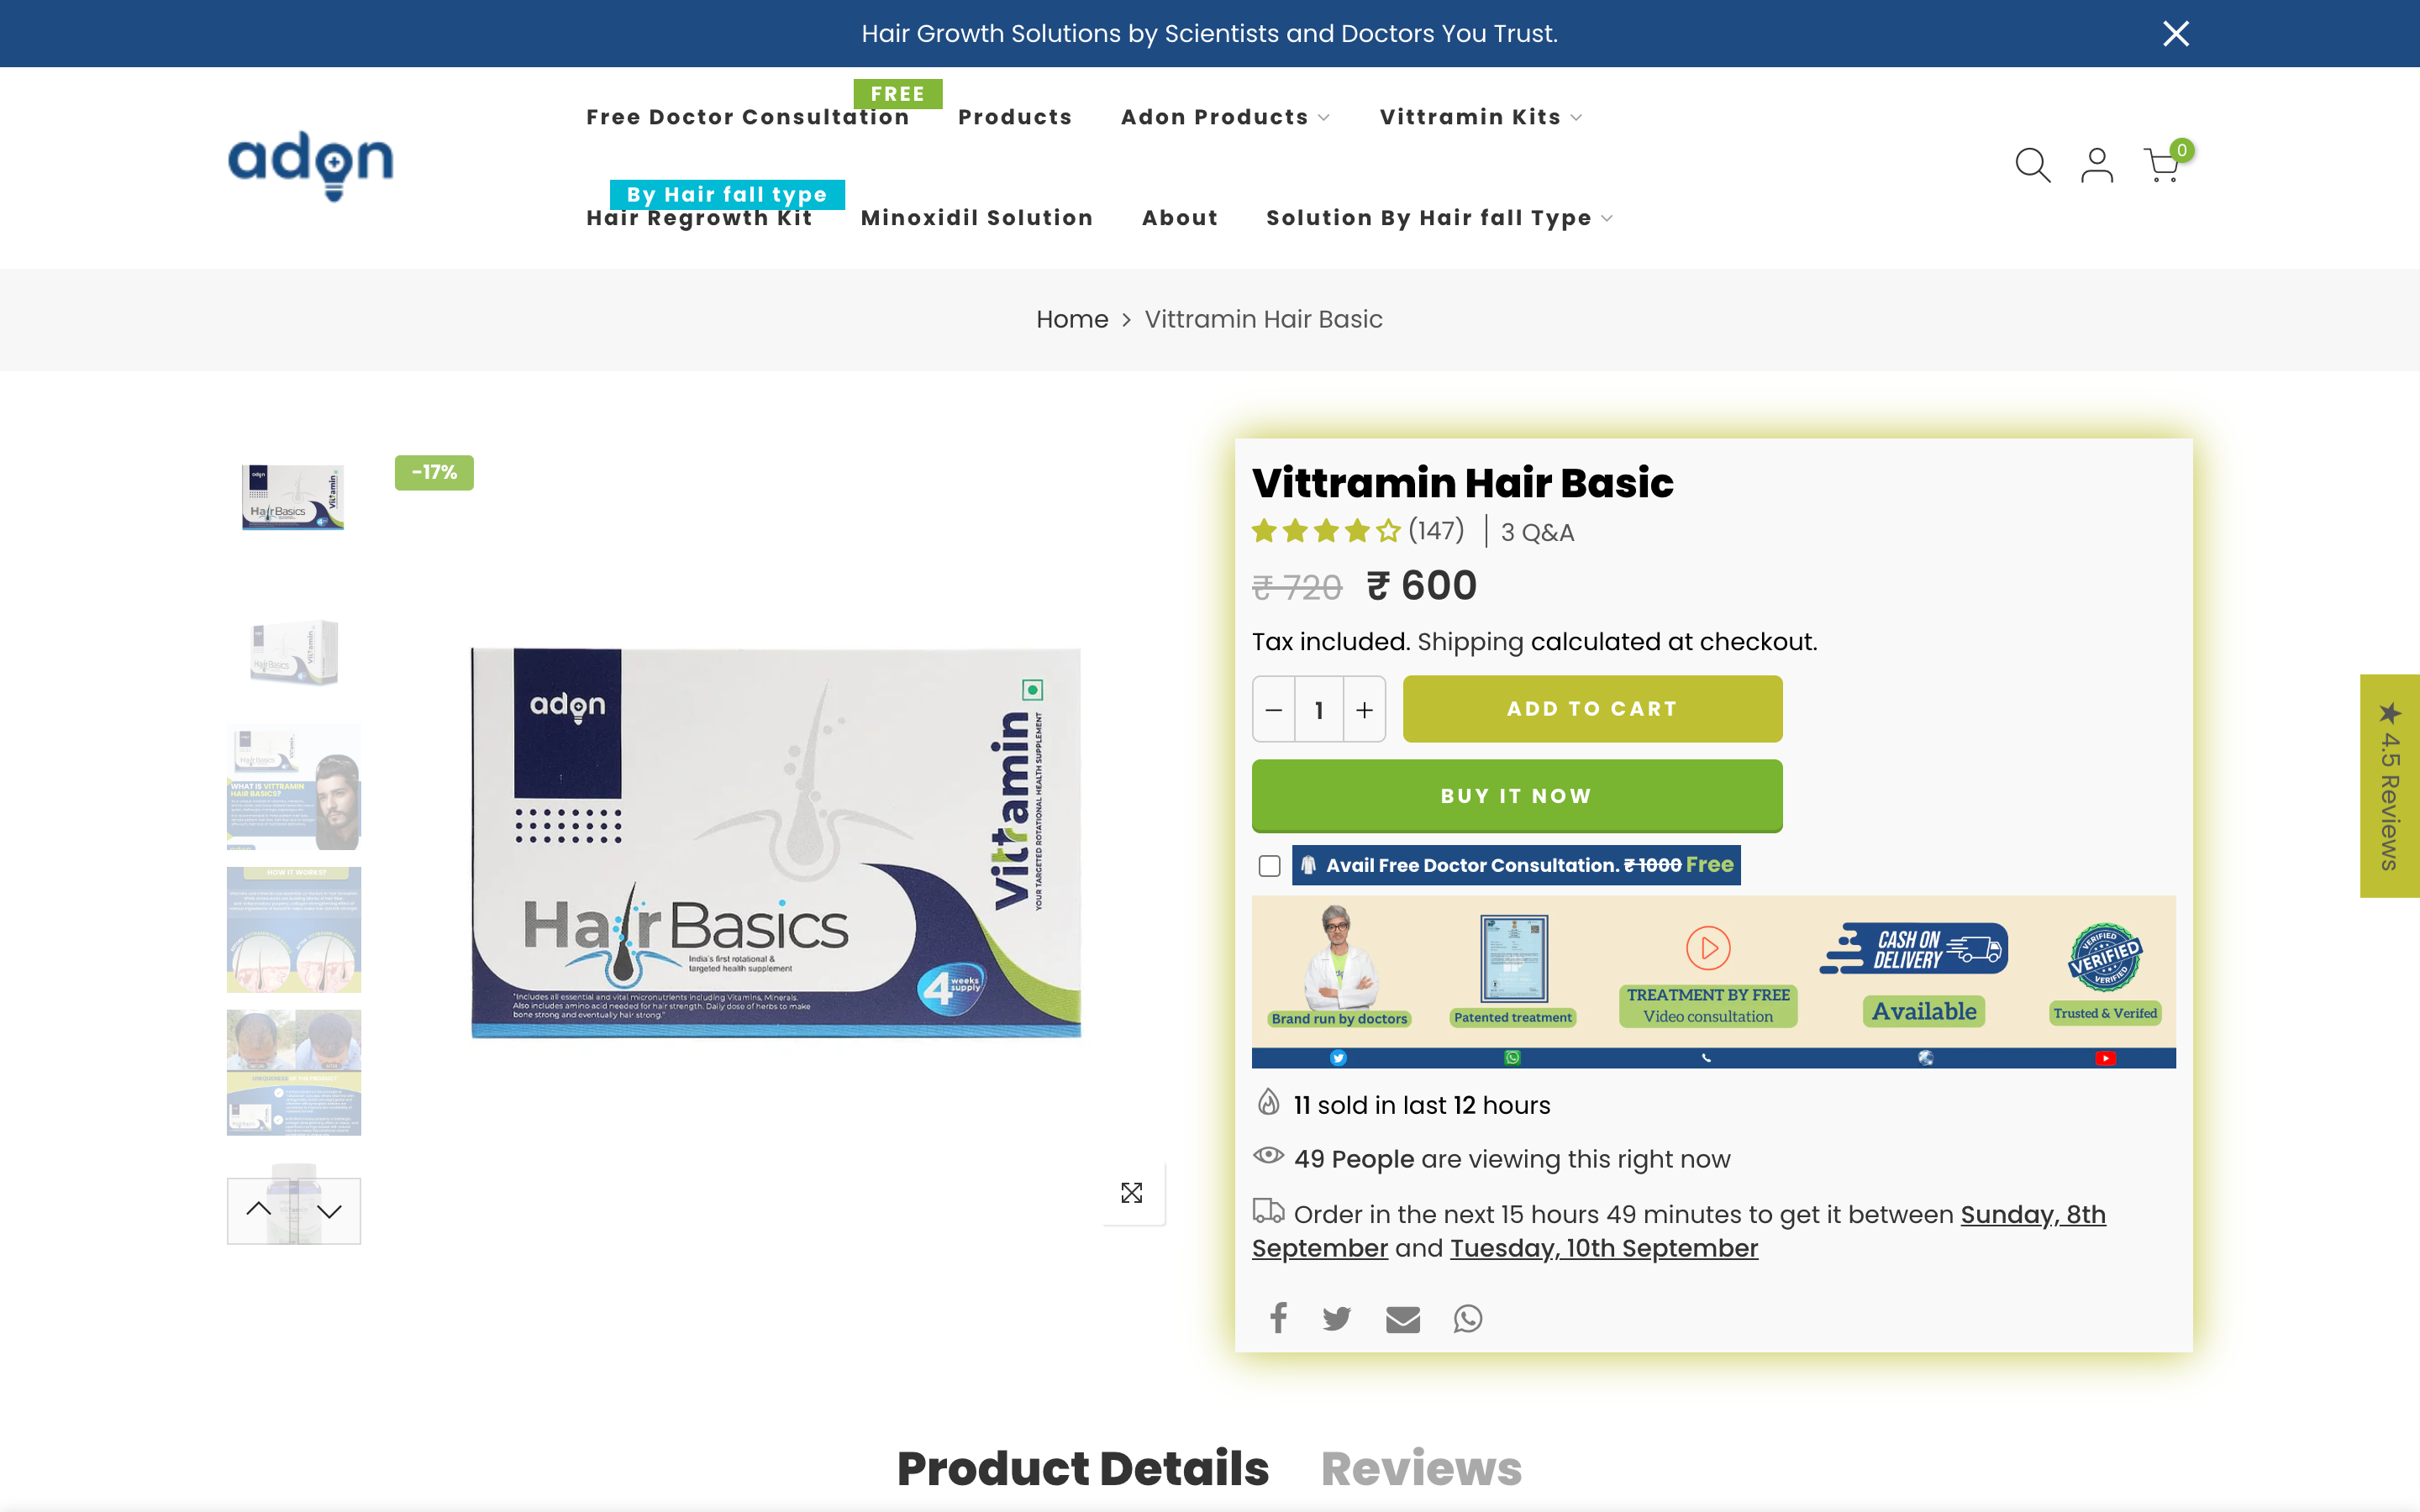Open the user account icon
2420x1512 pixels.
pos(2097,165)
